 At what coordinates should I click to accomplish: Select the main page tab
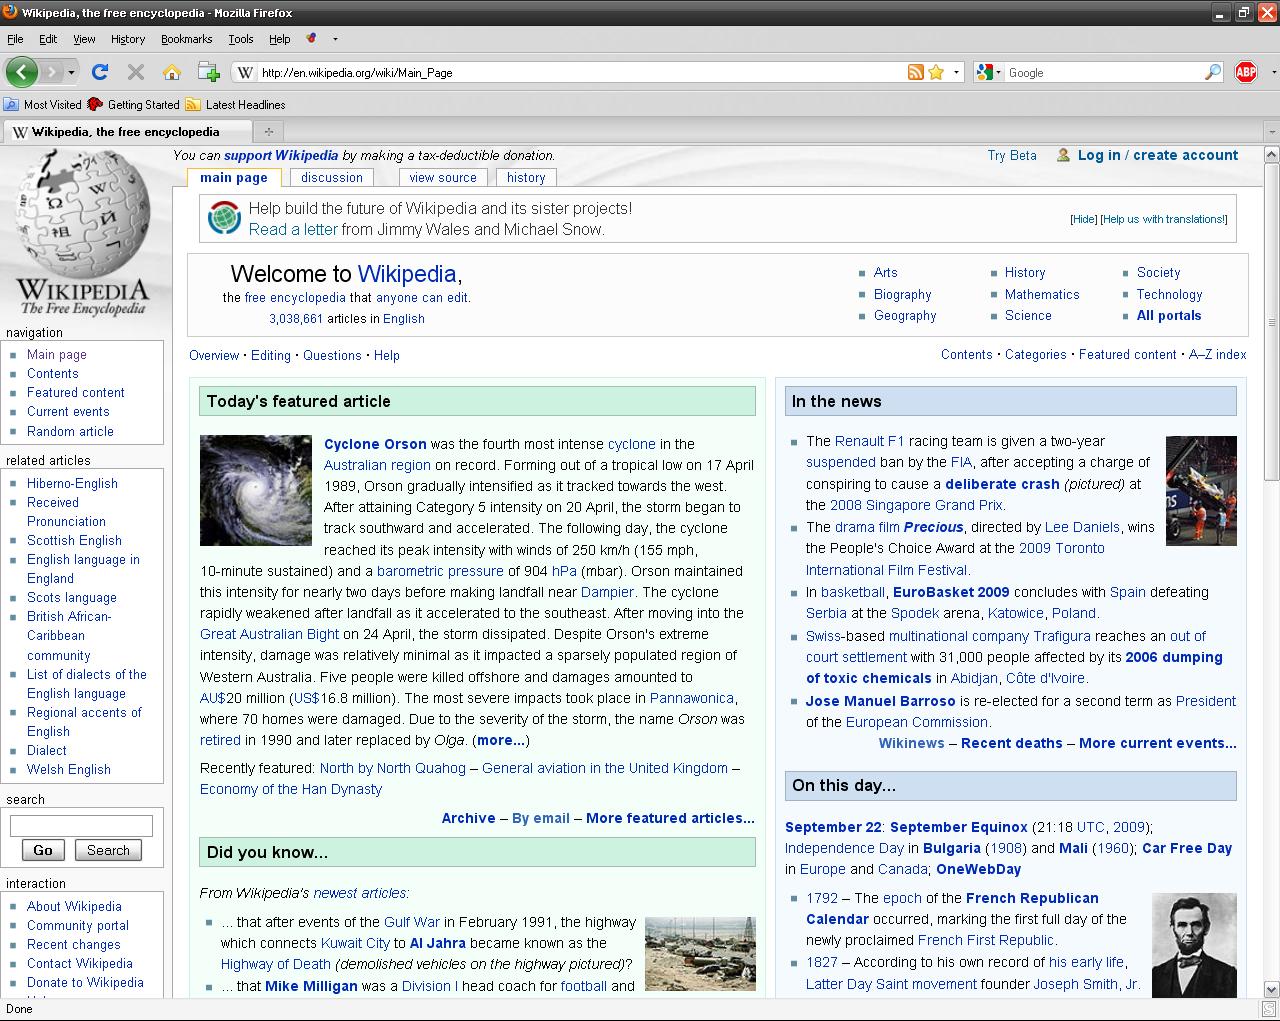coord(234,178)
